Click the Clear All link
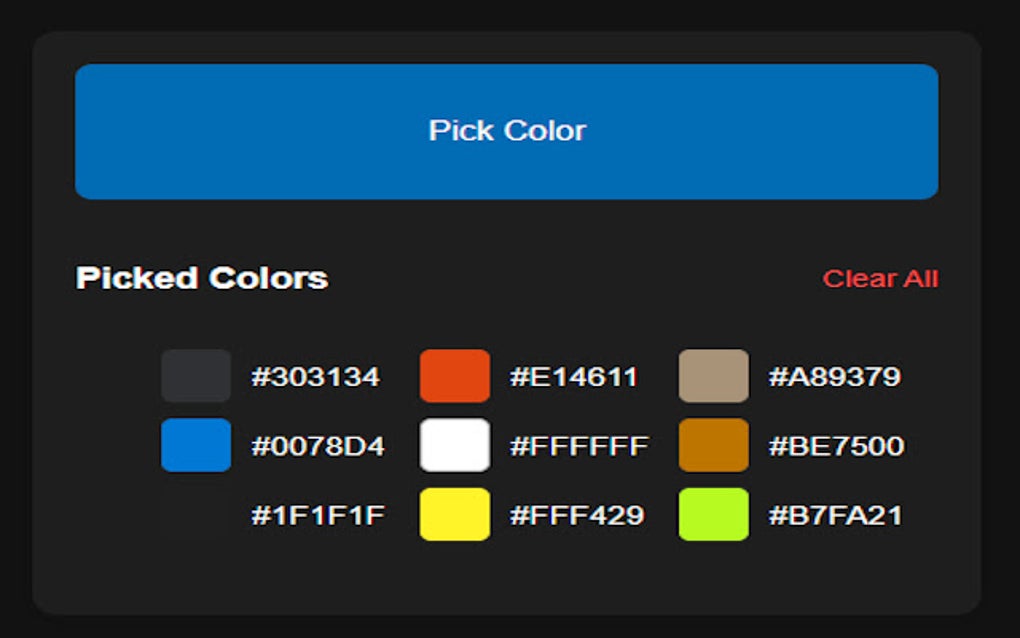1020x638 pixels. tap(881, 279)
